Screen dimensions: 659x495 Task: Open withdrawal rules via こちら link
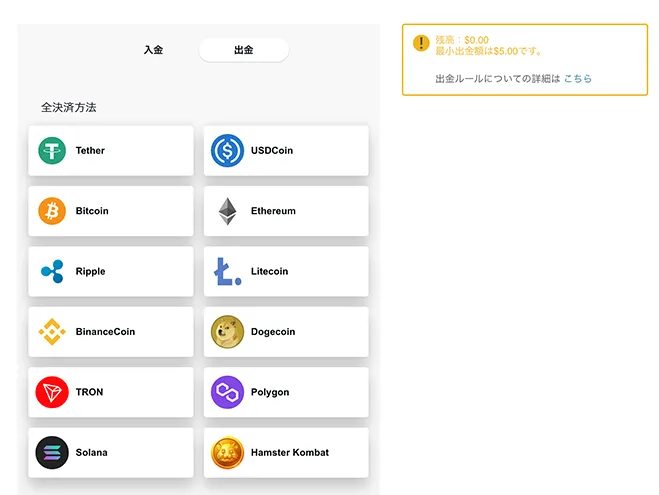coord(578,79)
